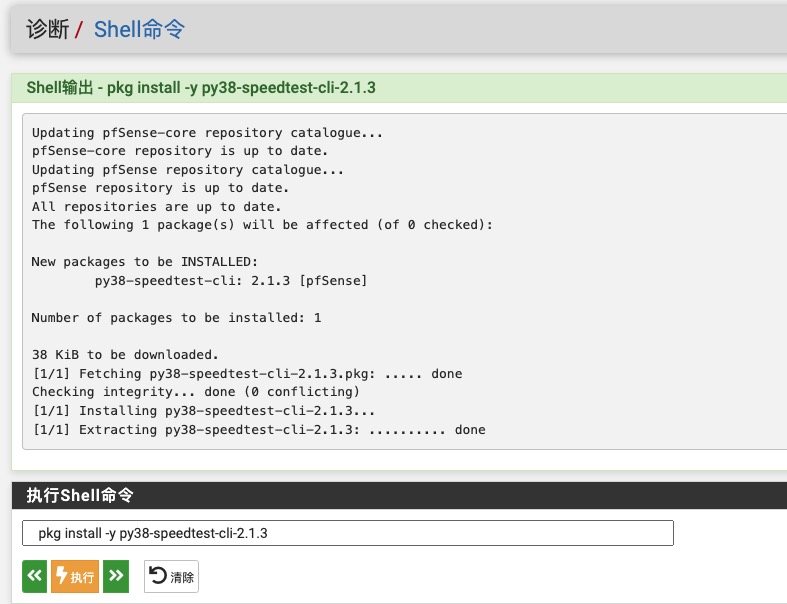
Task: Click the dark 执行Shell命令 panel header
Action: tap(80, 495)
